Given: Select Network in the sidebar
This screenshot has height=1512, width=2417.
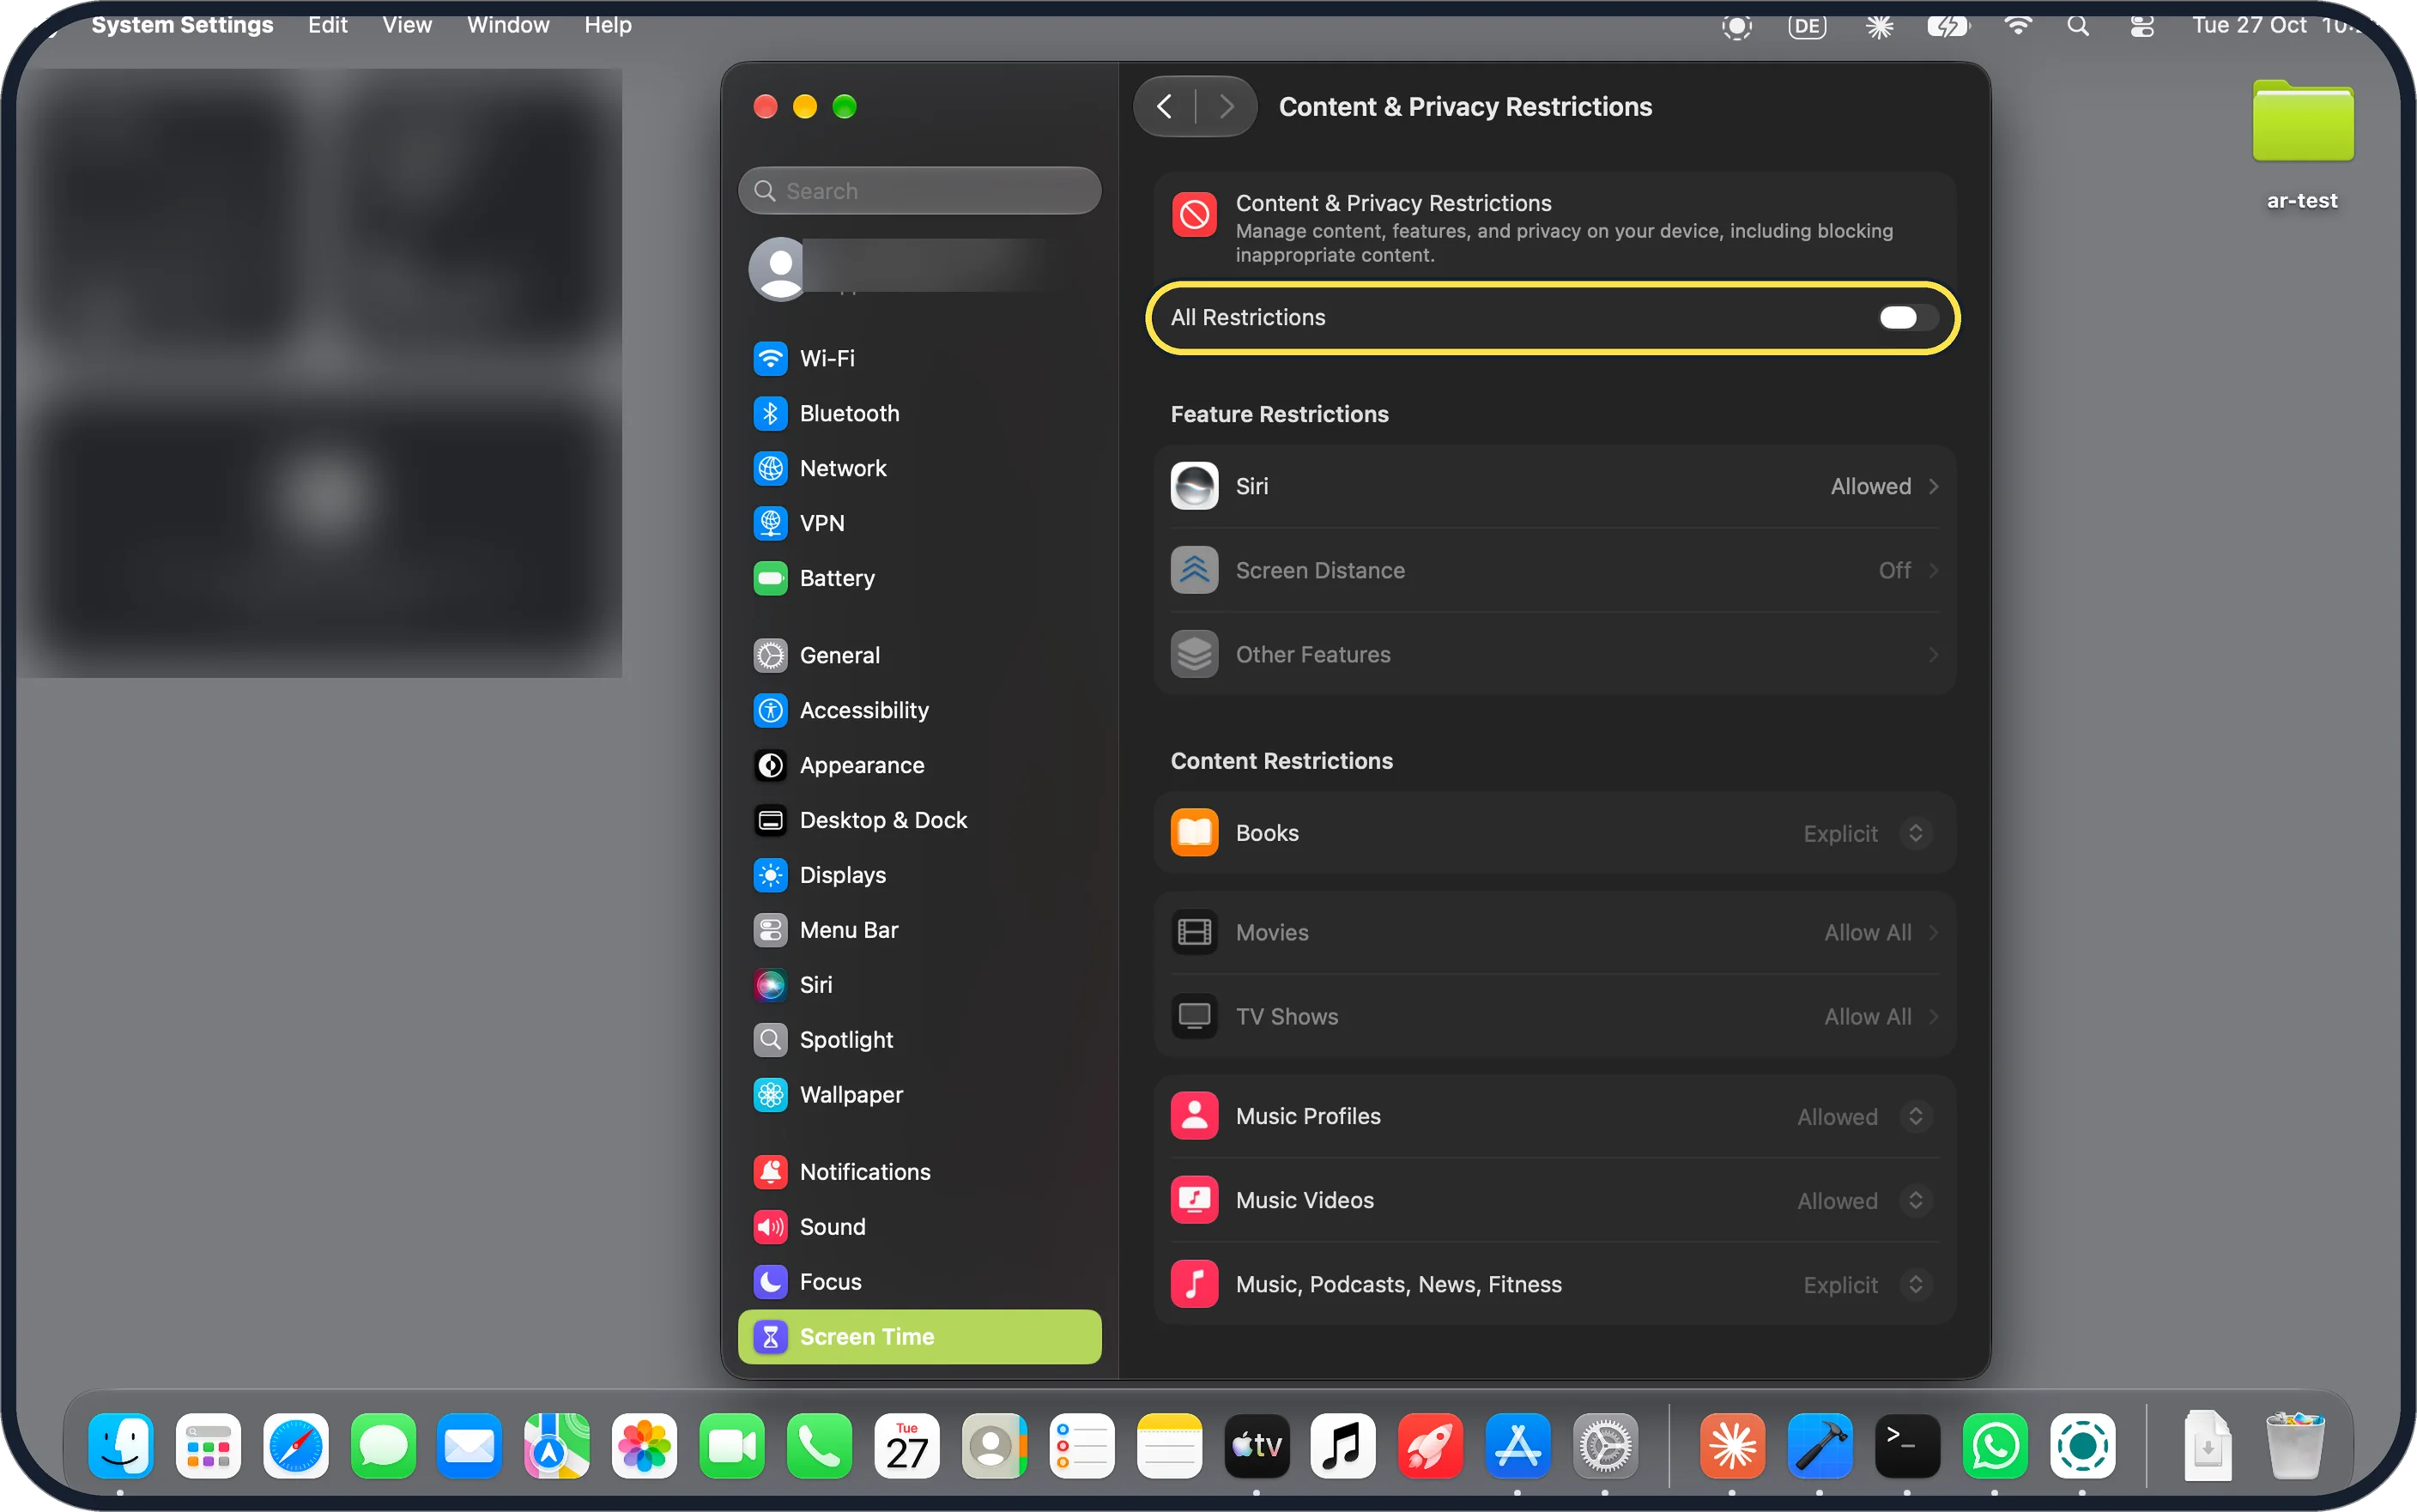Looking at the screenshot, I should (x=919, y=468).
